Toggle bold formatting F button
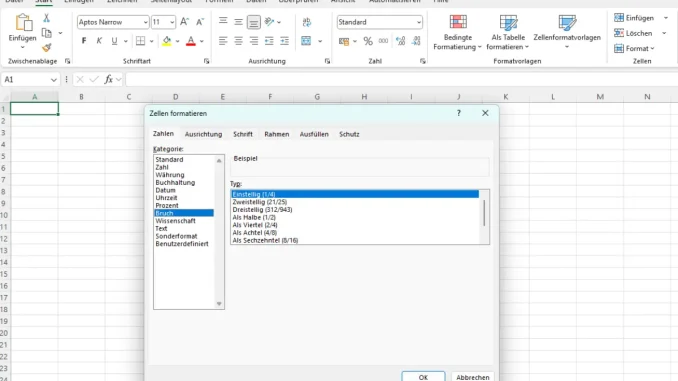The image size is (678, 381). click(84, 41)
